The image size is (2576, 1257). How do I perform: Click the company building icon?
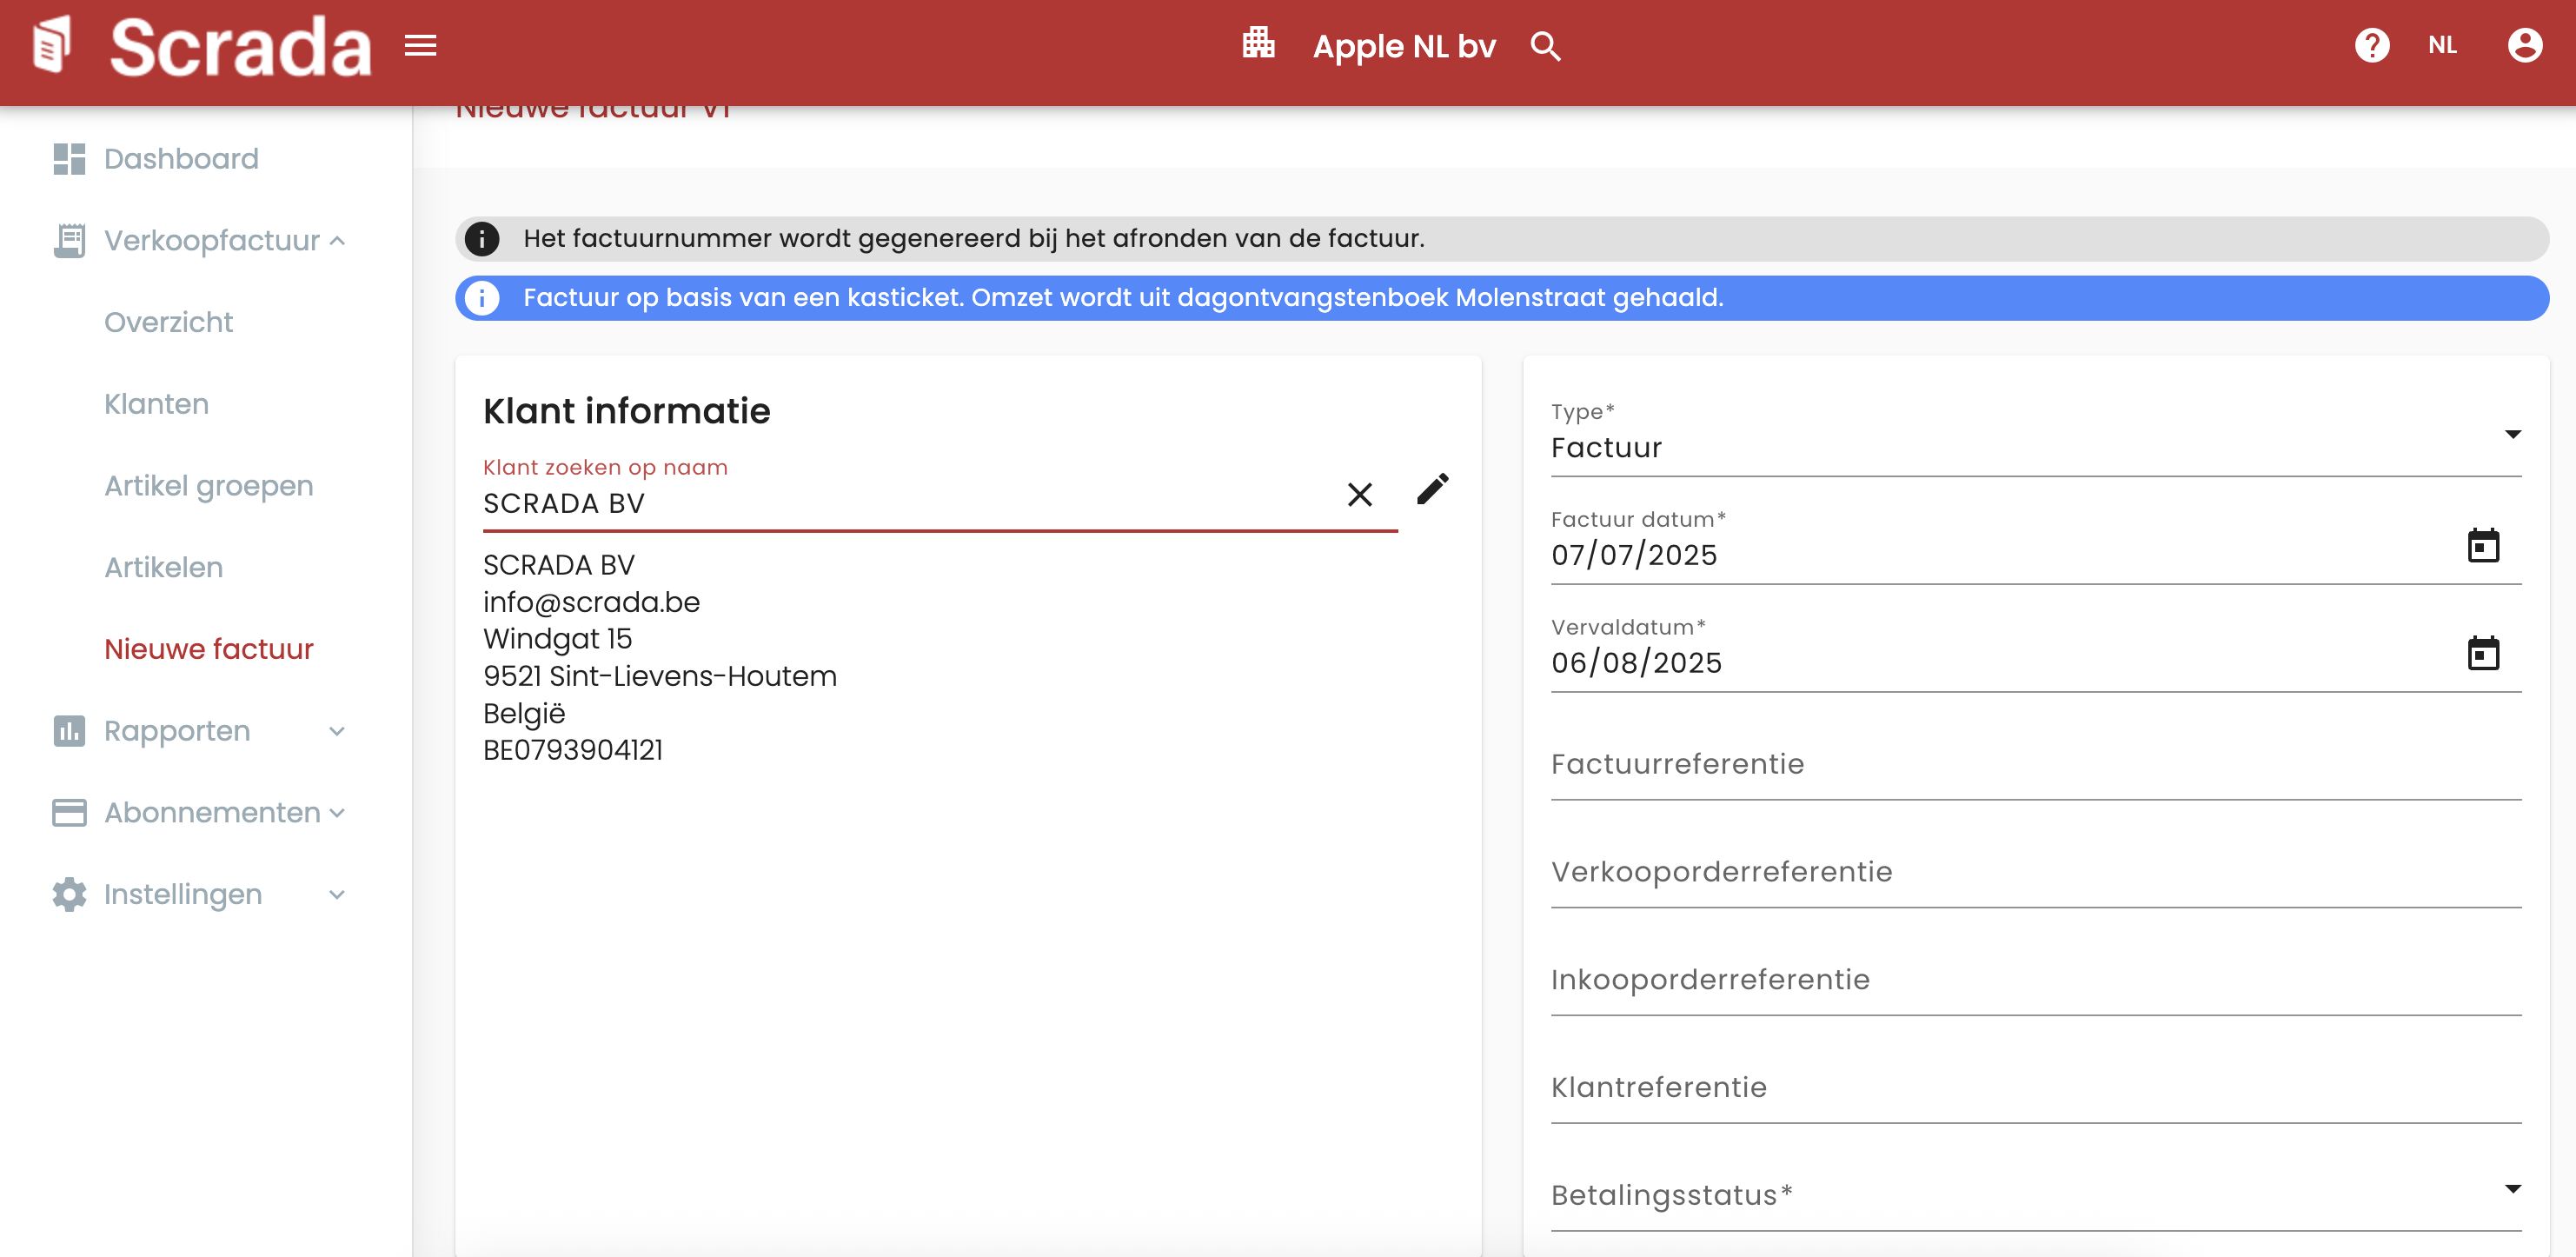[x=1258, y=44]
